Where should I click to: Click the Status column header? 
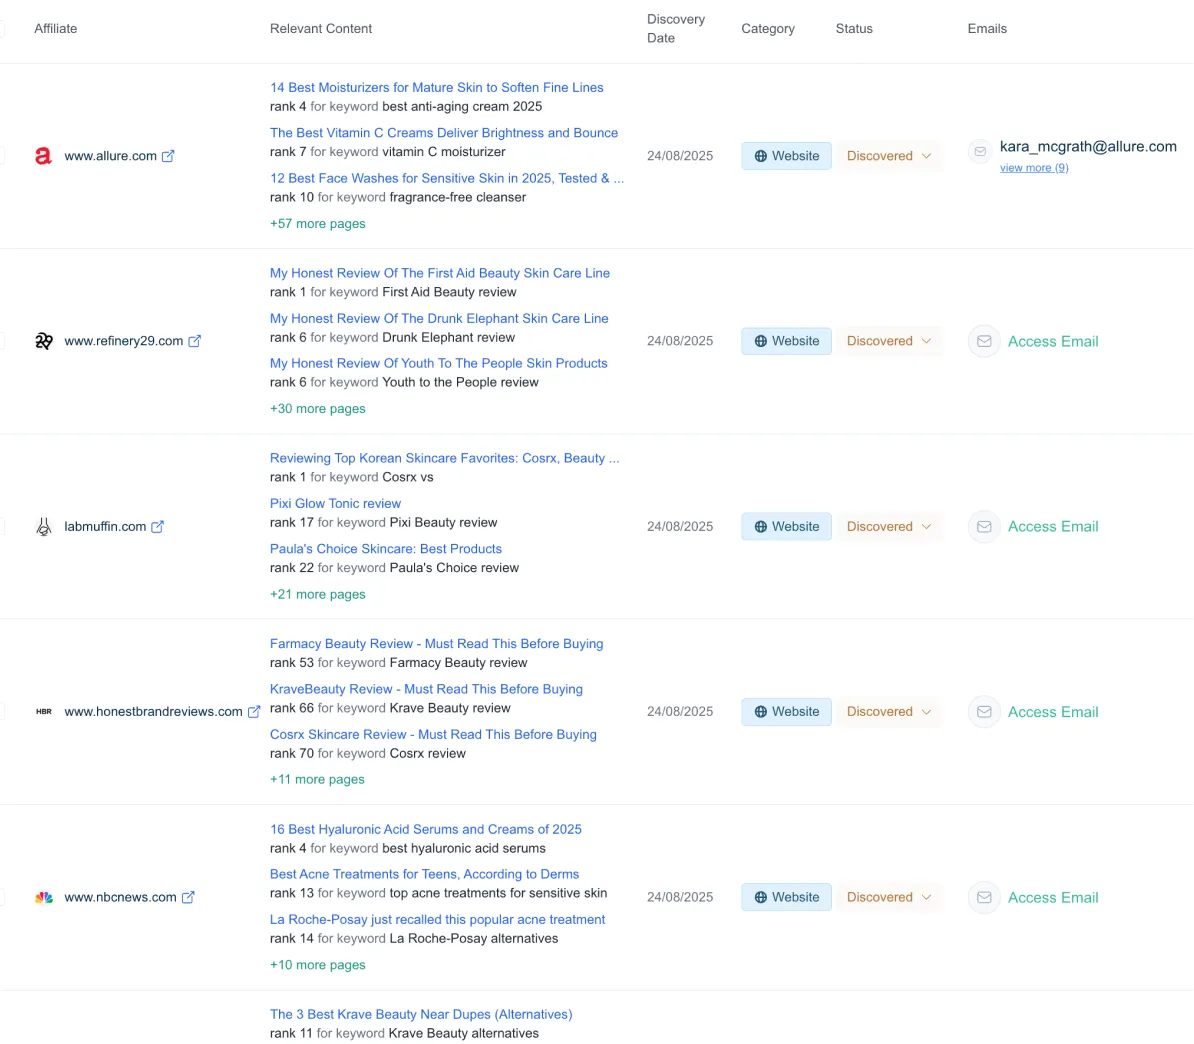click(854, 28)
